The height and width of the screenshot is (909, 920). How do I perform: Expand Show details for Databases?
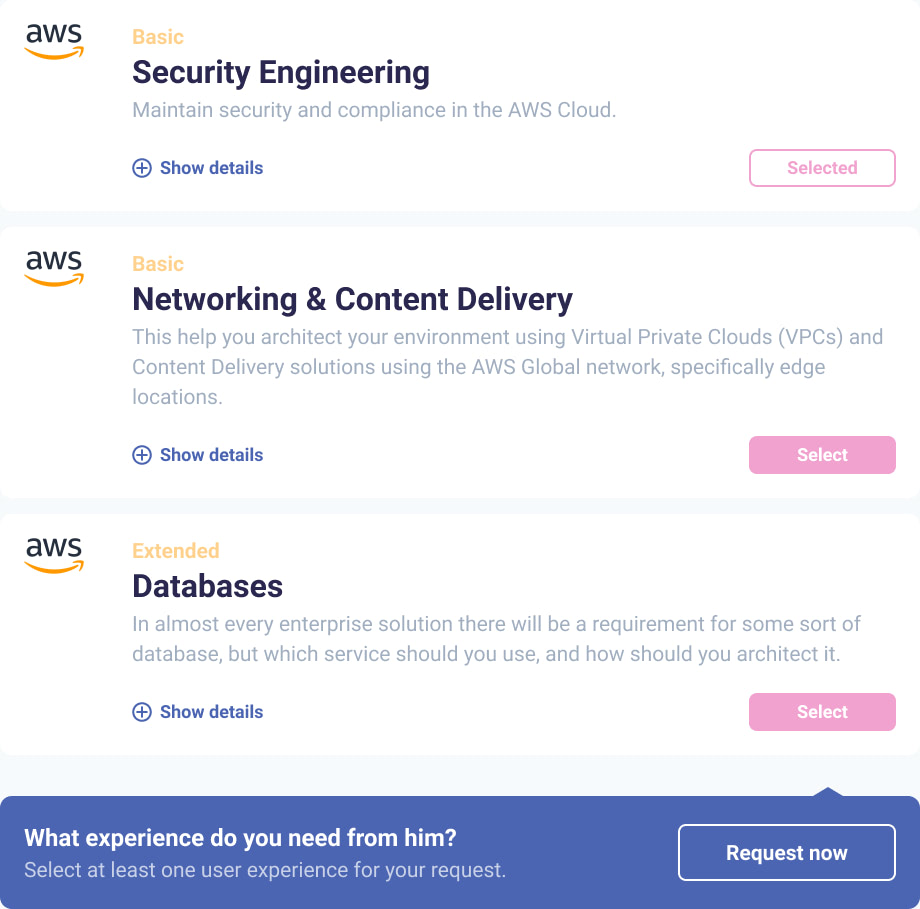(211, 712)
